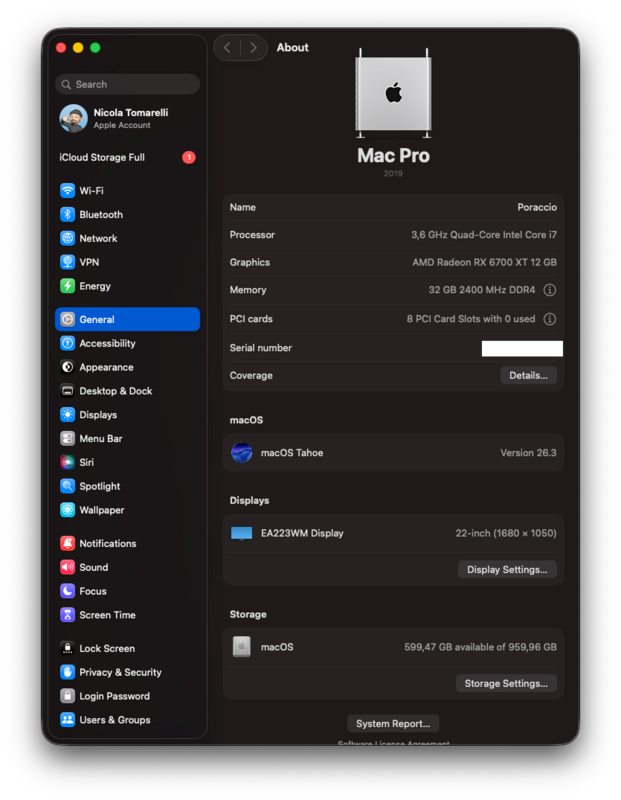Open the Accessibility icon
The image size is (621, 800).
[x=67, y=343]
